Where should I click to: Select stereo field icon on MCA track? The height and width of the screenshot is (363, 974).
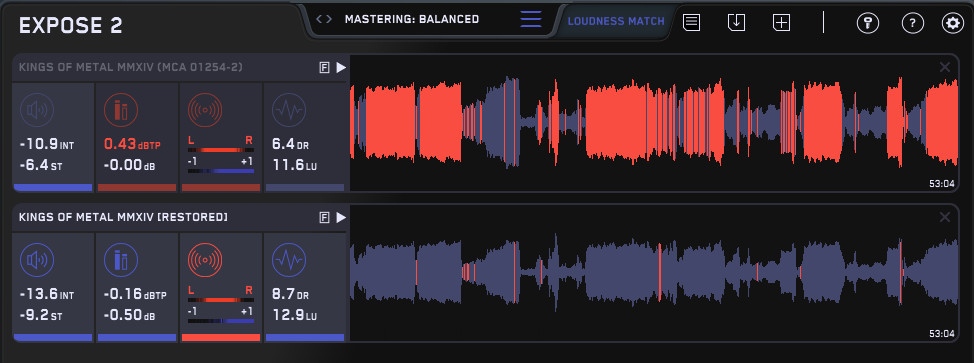pyautogui.click(x=204, y=111)
